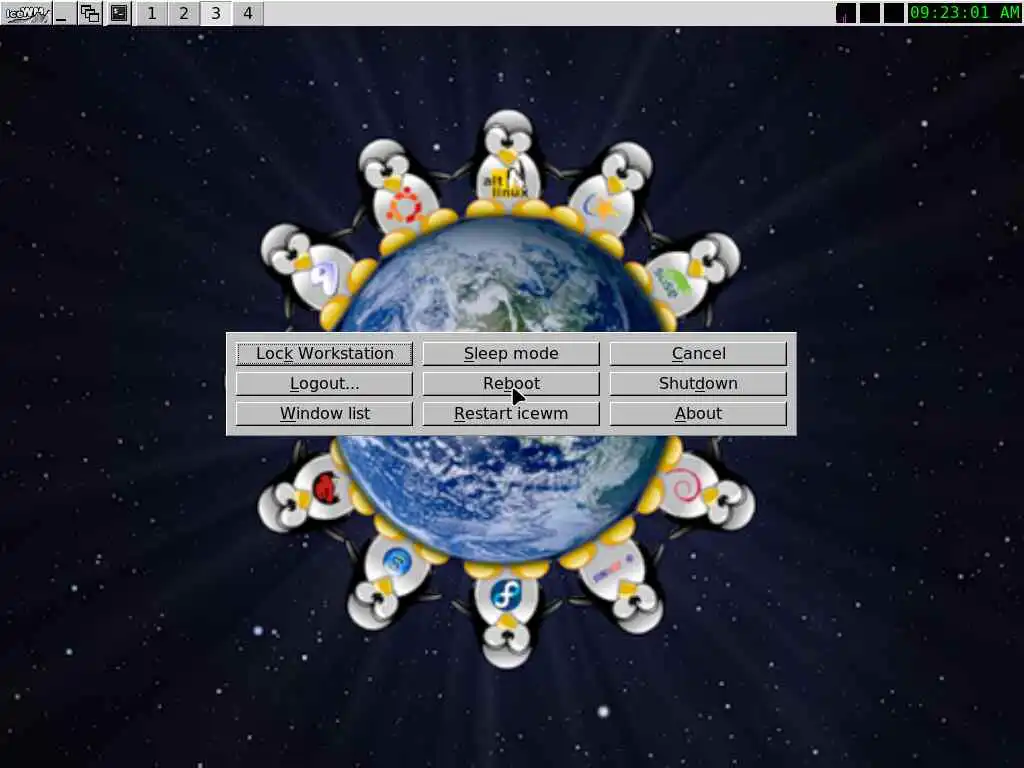Image resolution: width=1024 pixels, height=768 pixels.
Task: Choose Sleep mode in the dialog
Action: click(x=511, y=353)
